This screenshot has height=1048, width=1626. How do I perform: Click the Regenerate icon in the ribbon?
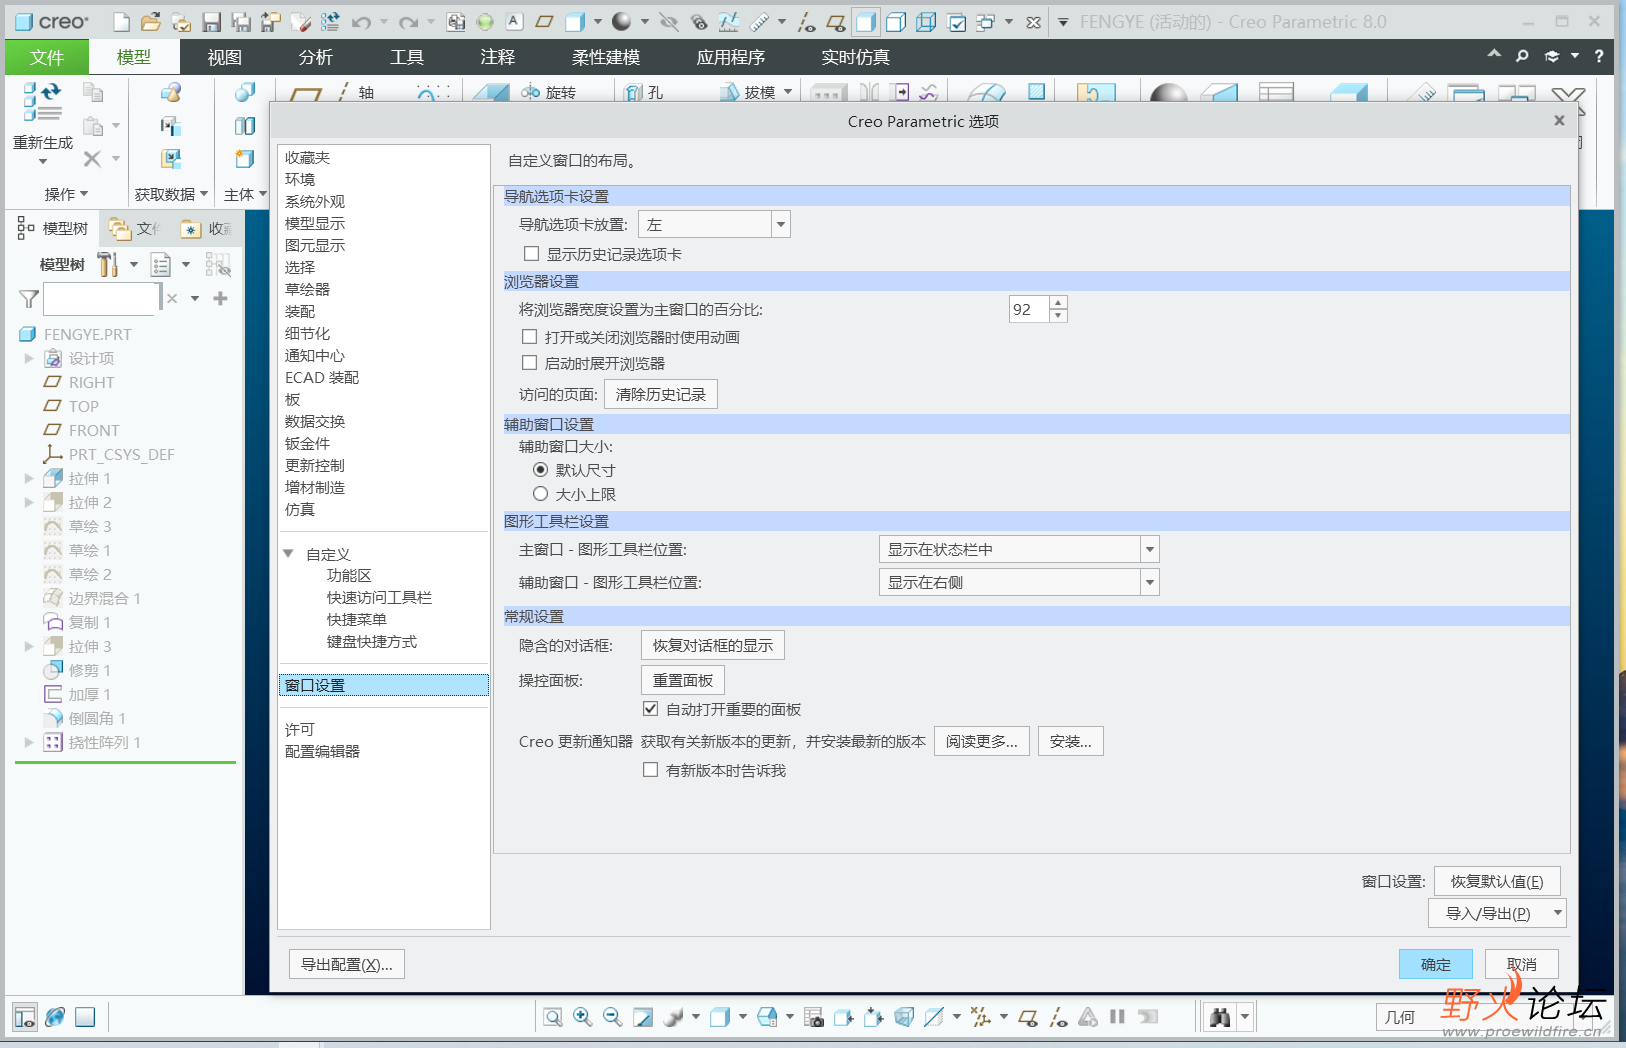tap(43, 102)
